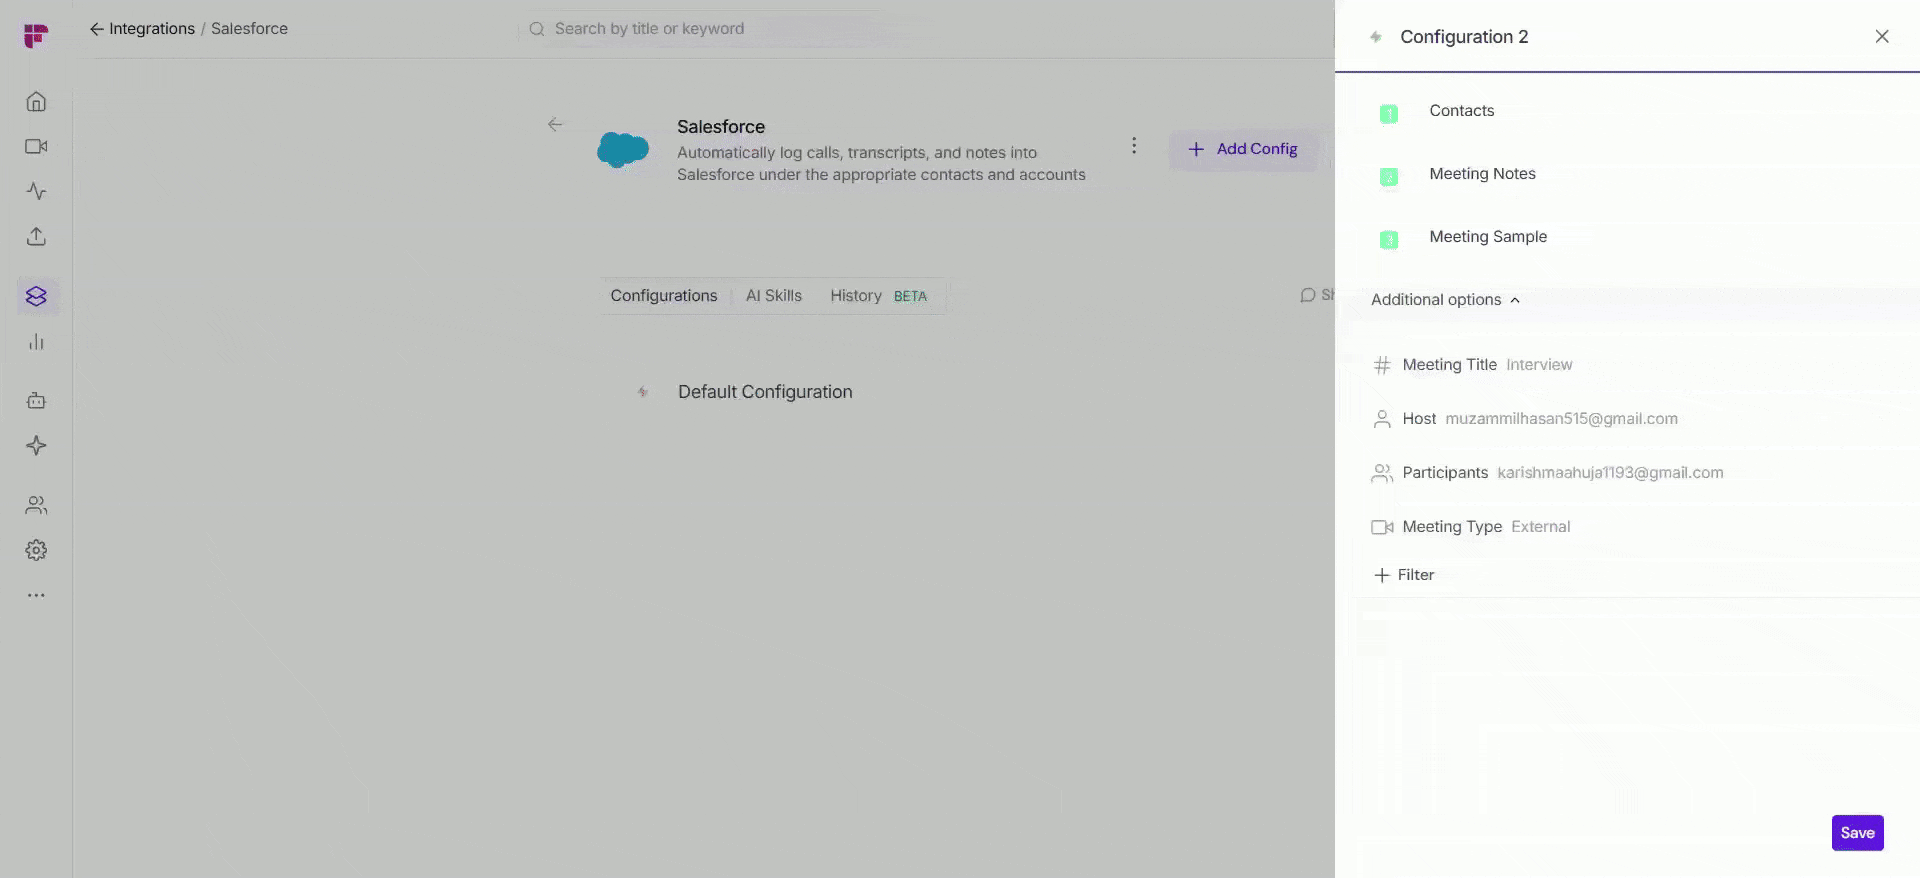Open the settings gear icon in sidebar
This screenshot has height=878, width=1920.
point(36,550)
